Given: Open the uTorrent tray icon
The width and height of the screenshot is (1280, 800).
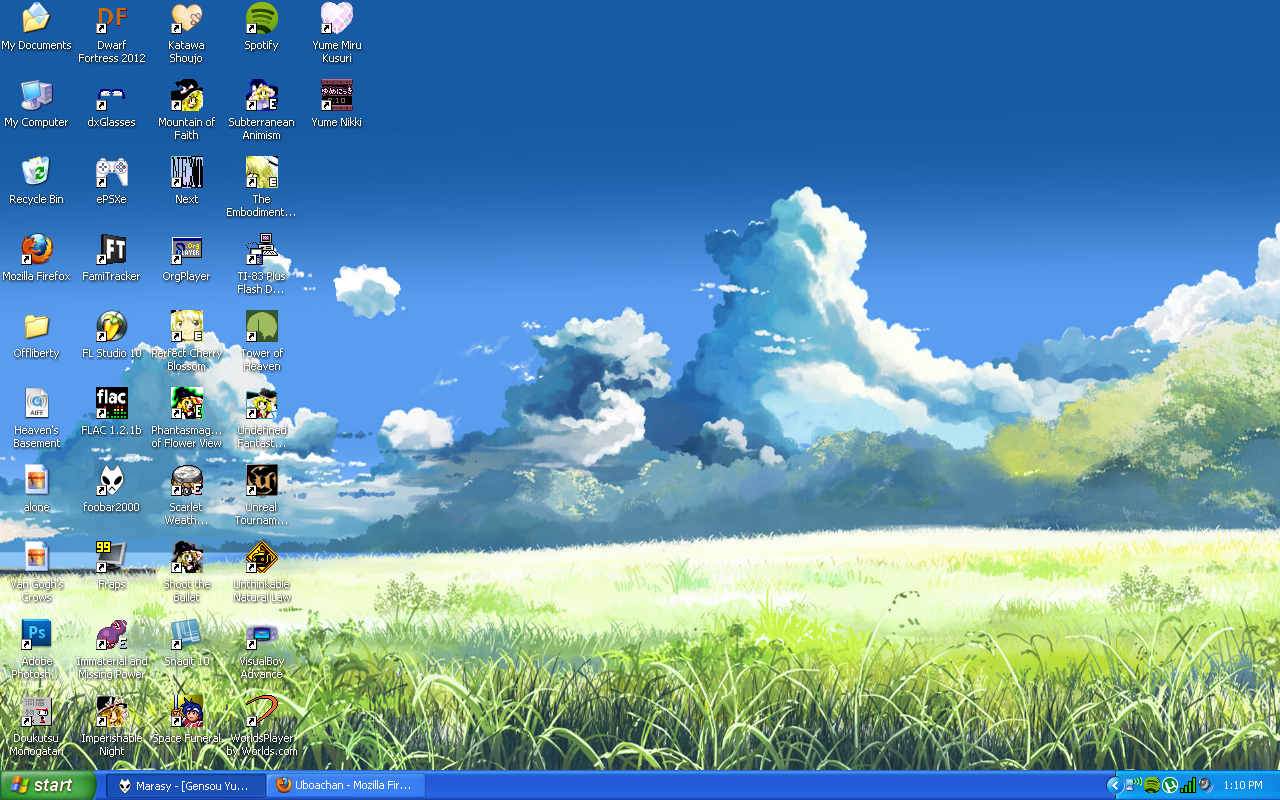Looking at the screenshot, I should pos(1170,785).
